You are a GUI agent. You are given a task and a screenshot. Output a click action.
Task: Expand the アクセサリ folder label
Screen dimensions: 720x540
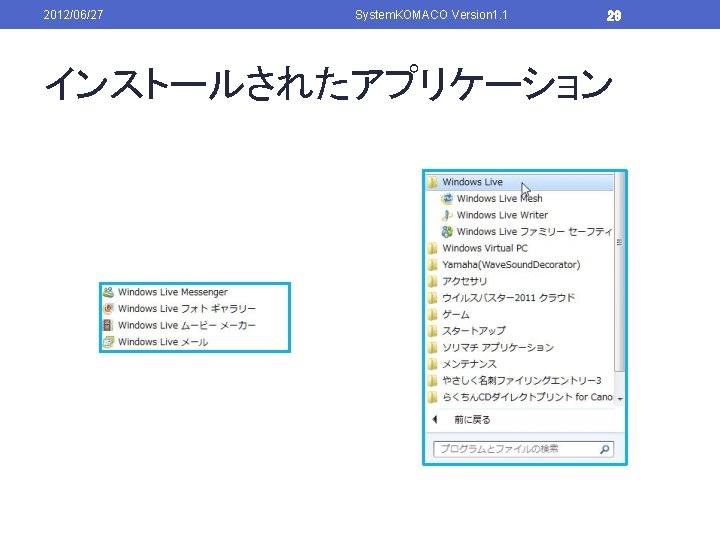tap(464, 281)
